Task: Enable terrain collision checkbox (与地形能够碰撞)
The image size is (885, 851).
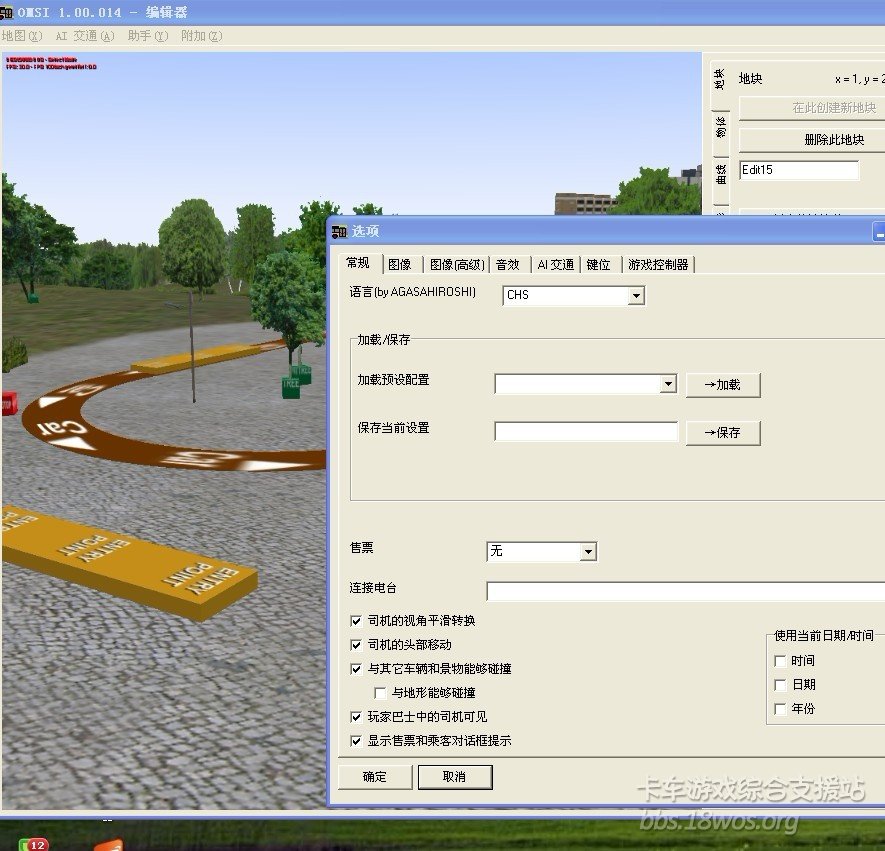Action: pyautogui.click(x=380, y=693)
